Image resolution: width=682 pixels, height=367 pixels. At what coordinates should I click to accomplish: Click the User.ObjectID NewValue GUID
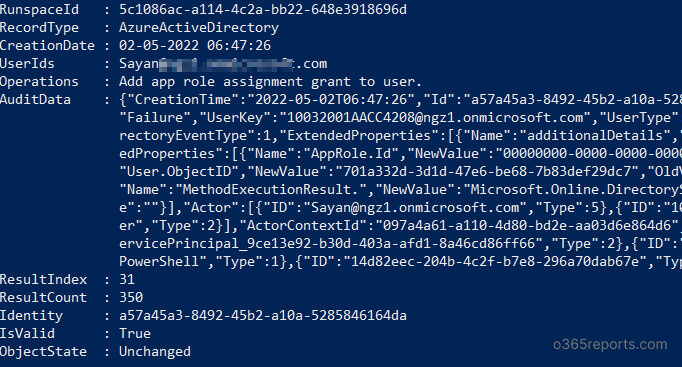pyautogui.click(x=487, y=171)
